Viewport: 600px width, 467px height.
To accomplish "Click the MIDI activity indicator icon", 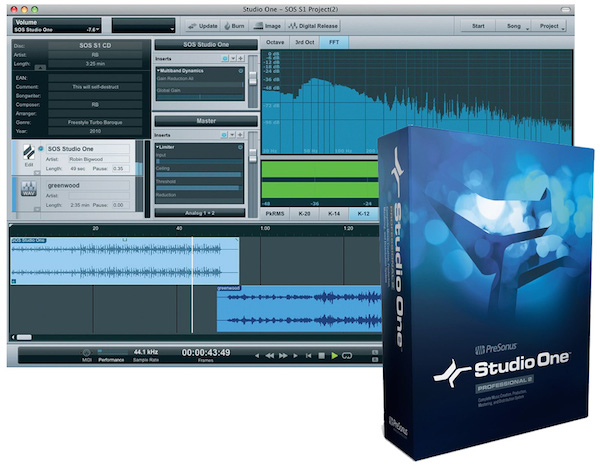I will pos(87,353).
